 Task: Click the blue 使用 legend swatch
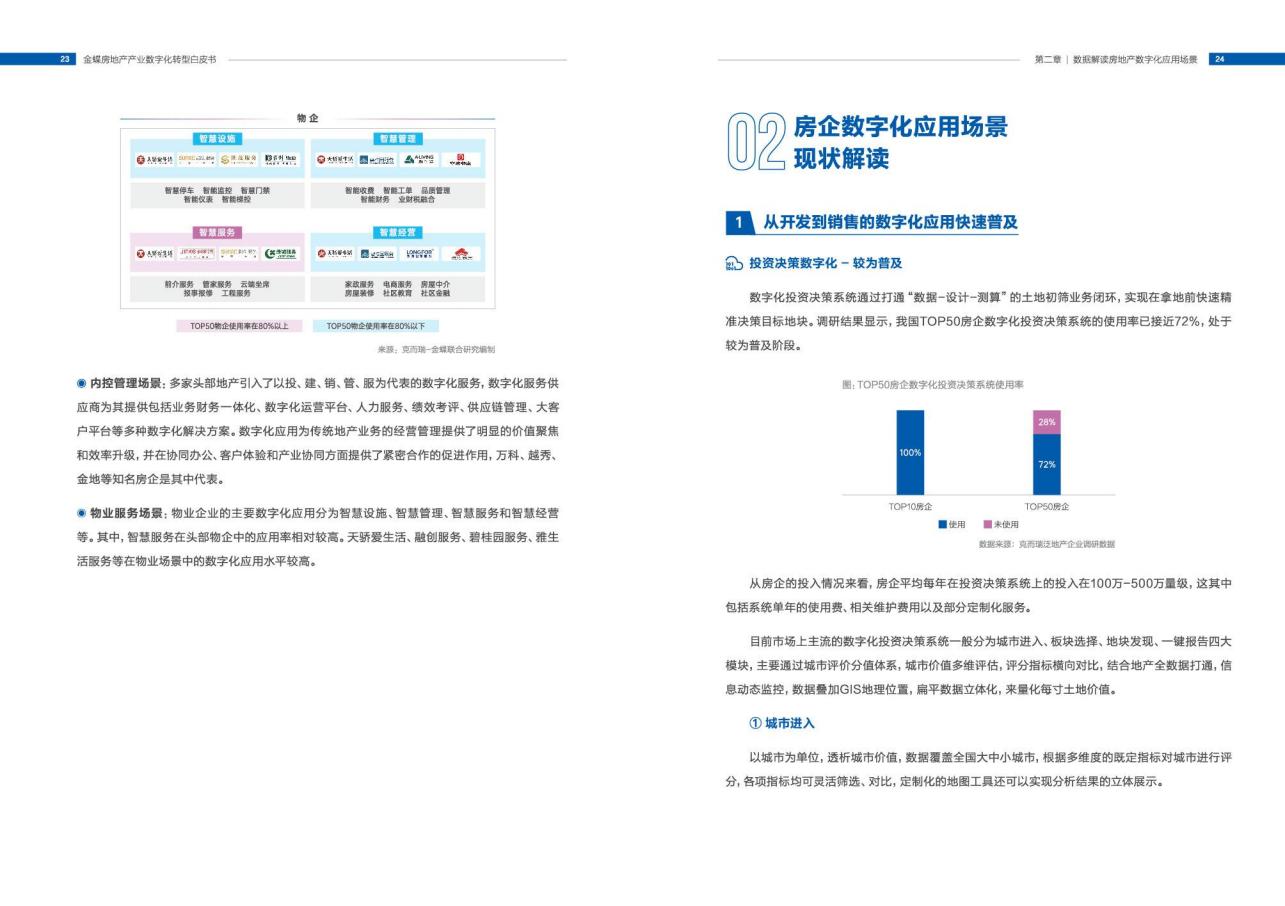[942, 525]
